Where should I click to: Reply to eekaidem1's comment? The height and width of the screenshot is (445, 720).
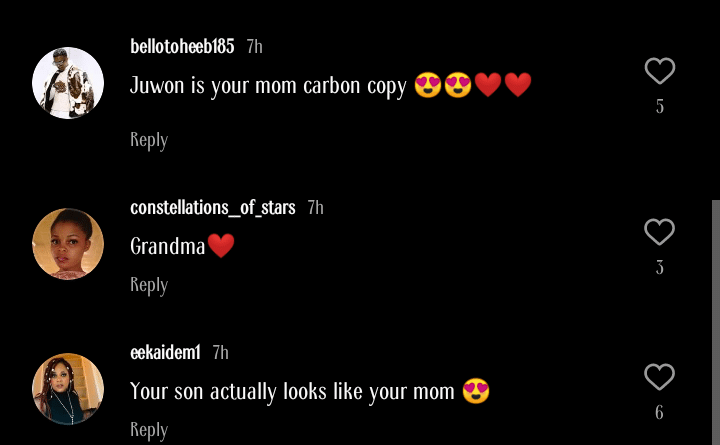149,430
